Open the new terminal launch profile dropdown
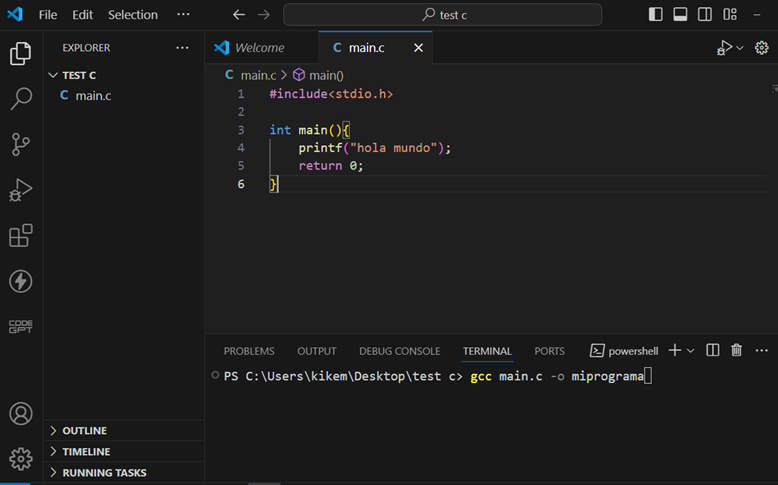778x485 pixels. tap(691, 351)
